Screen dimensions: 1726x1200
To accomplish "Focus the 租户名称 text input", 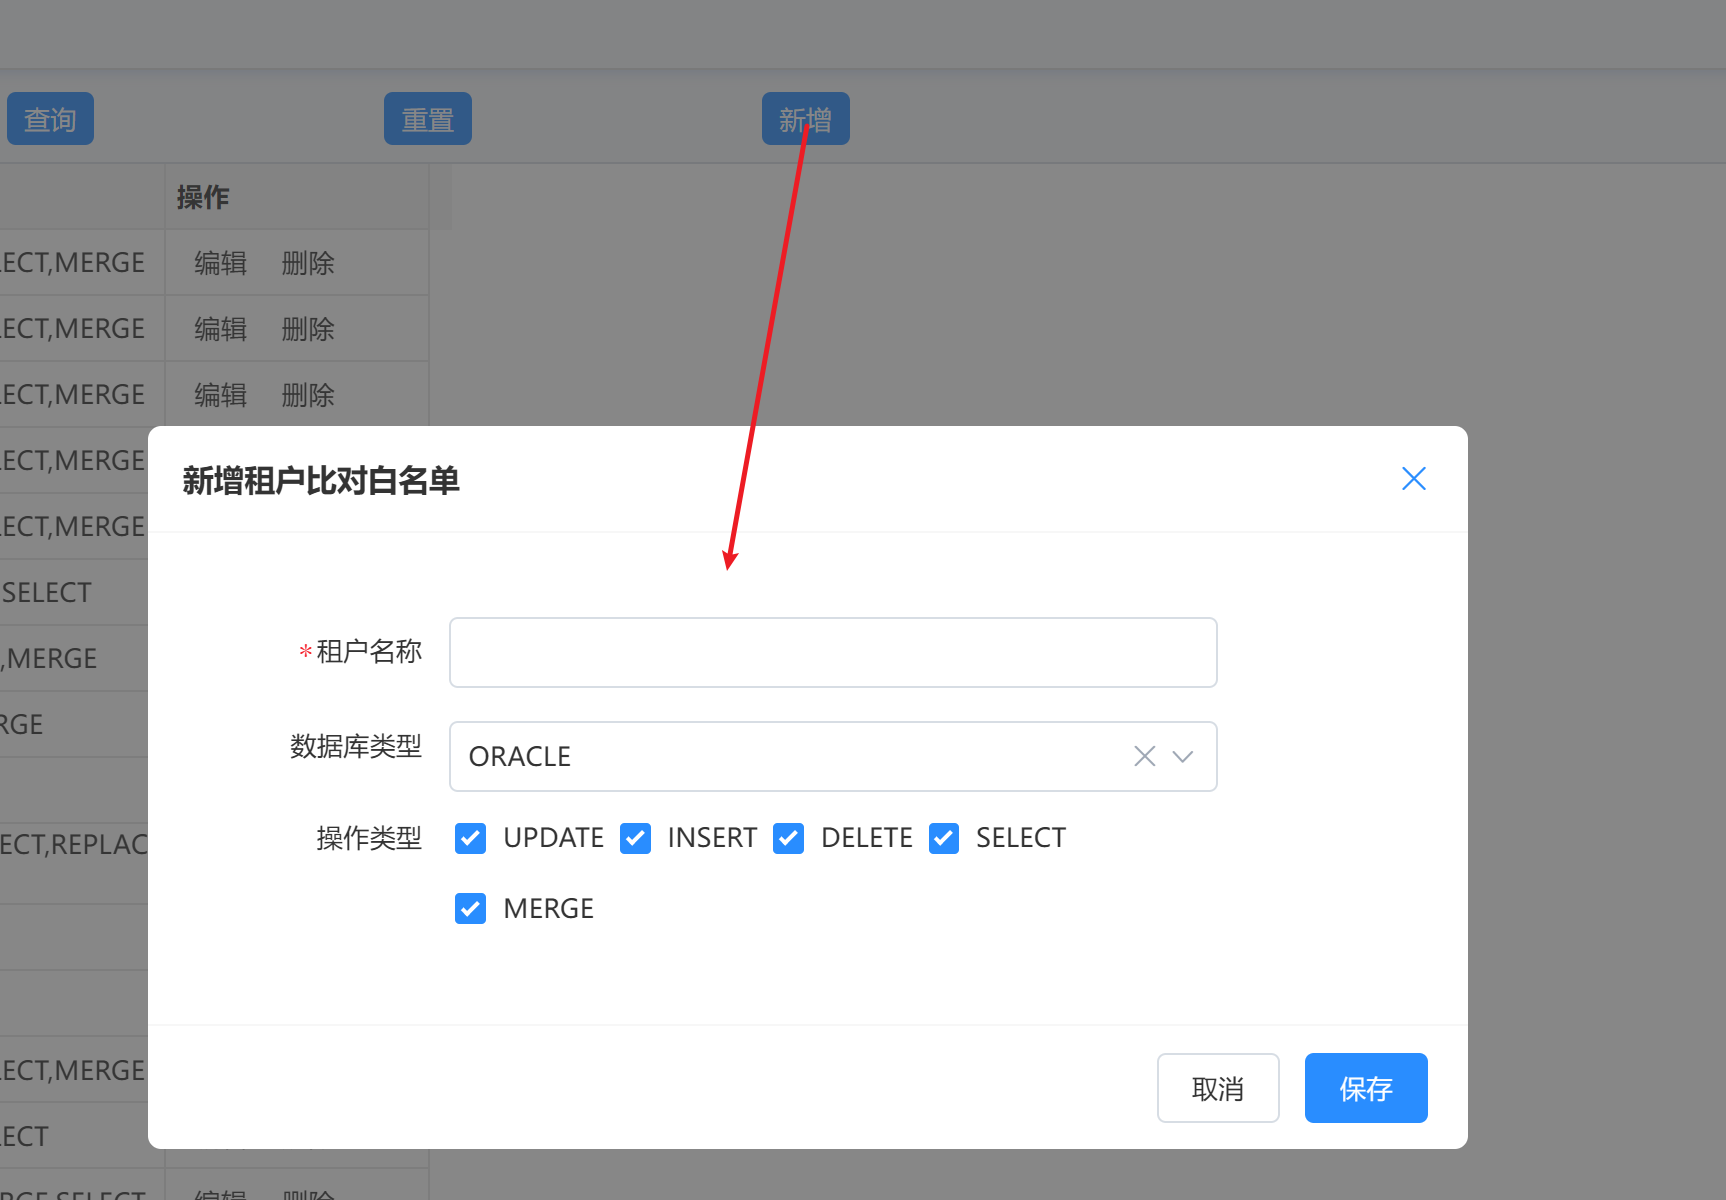I will coord(832,652).
